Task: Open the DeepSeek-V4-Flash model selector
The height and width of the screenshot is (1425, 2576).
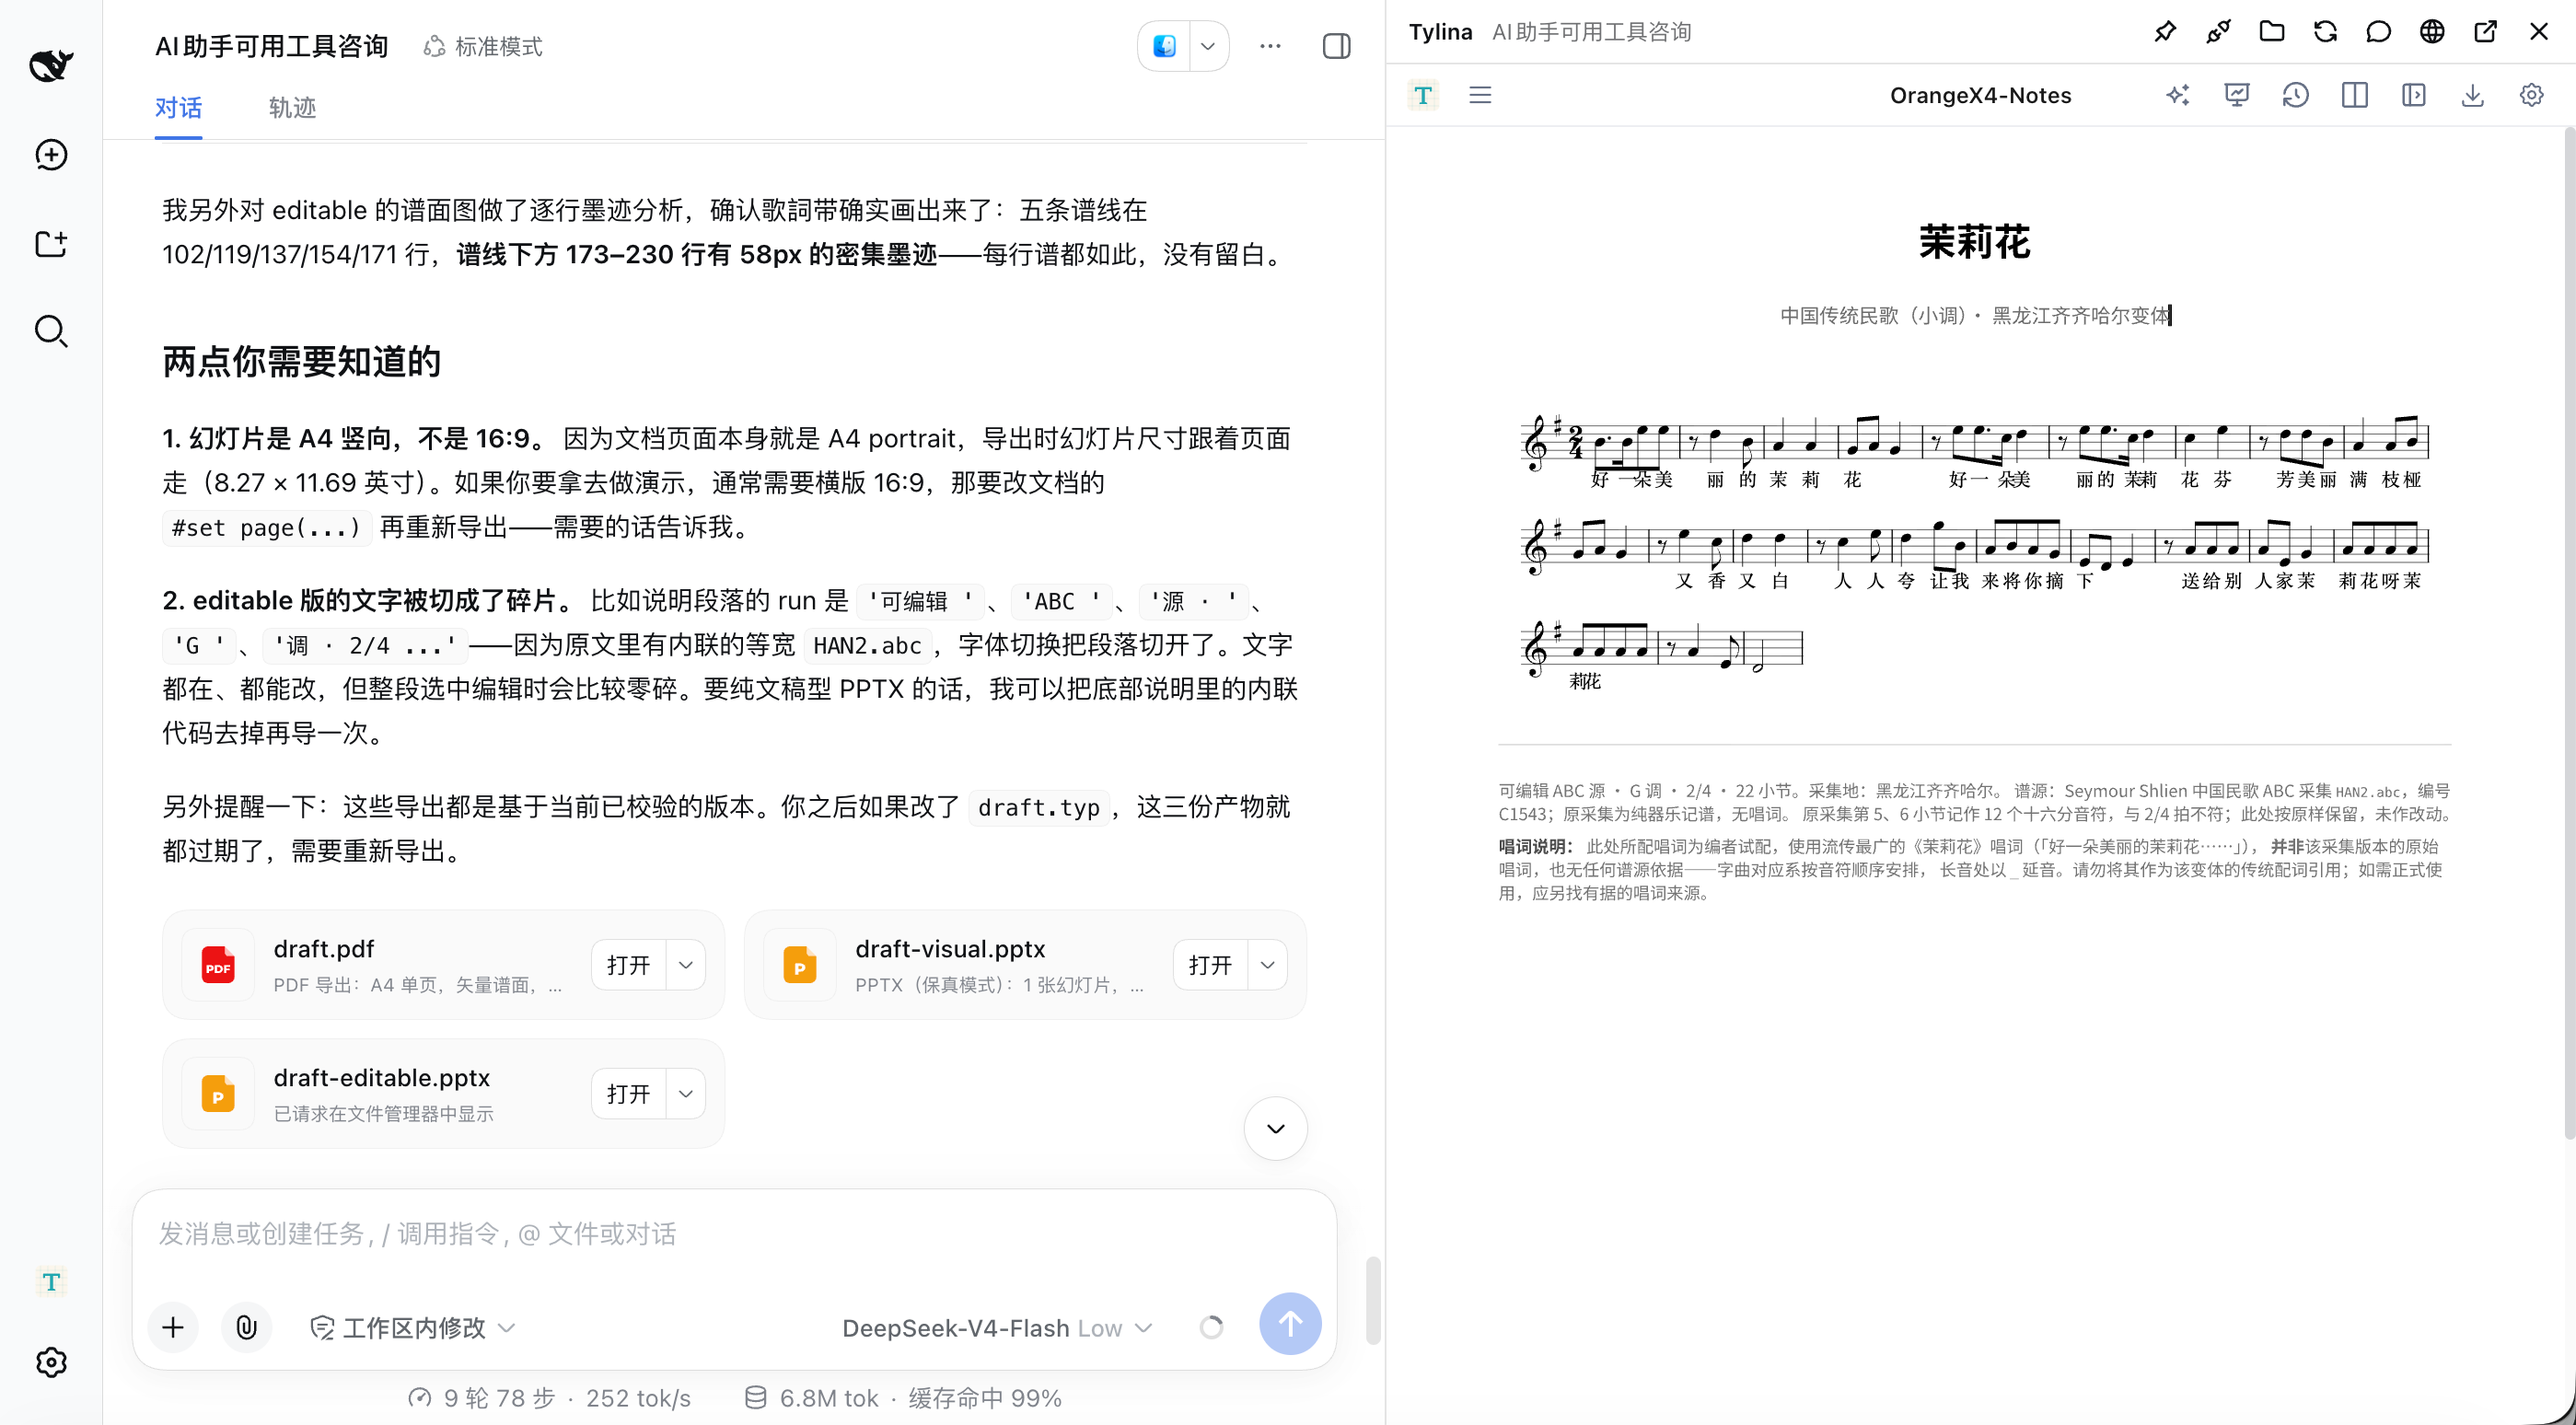Action: pos(997,1327)
